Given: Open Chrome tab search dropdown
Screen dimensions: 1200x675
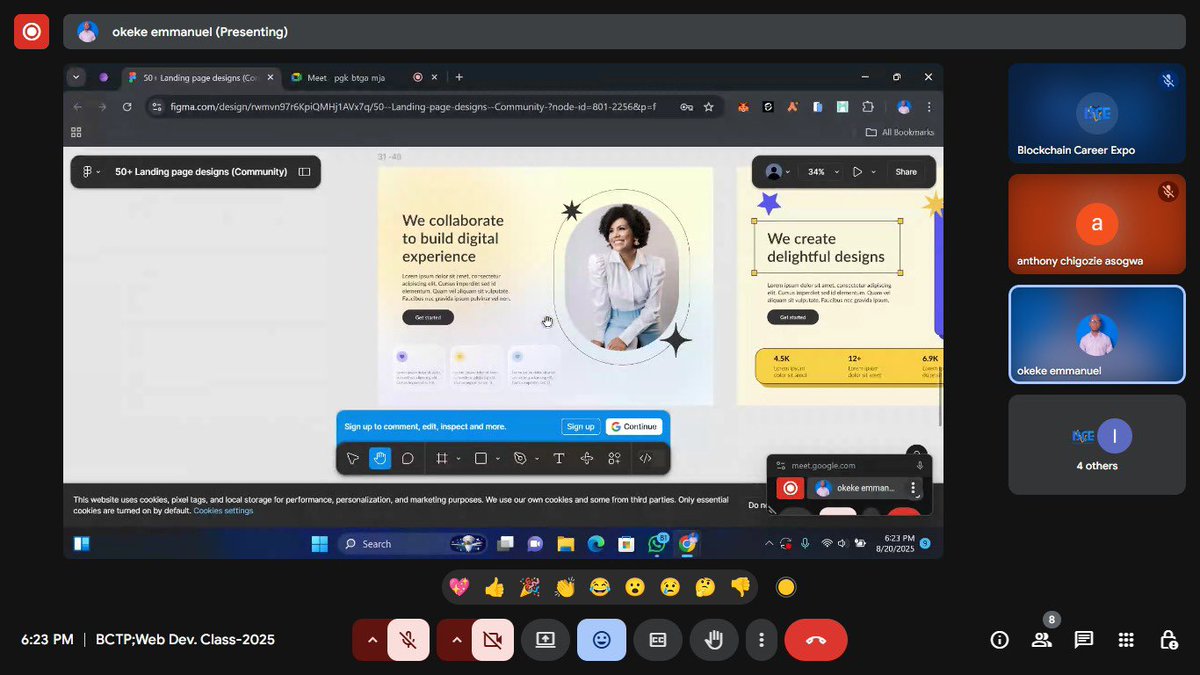Looking at the screenshot, I should click(76, 77).
